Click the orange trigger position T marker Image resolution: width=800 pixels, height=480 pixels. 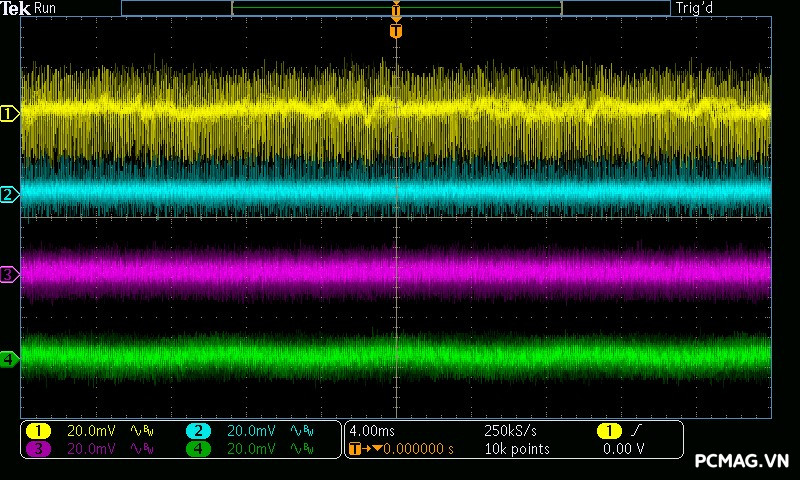pos(396,31)
